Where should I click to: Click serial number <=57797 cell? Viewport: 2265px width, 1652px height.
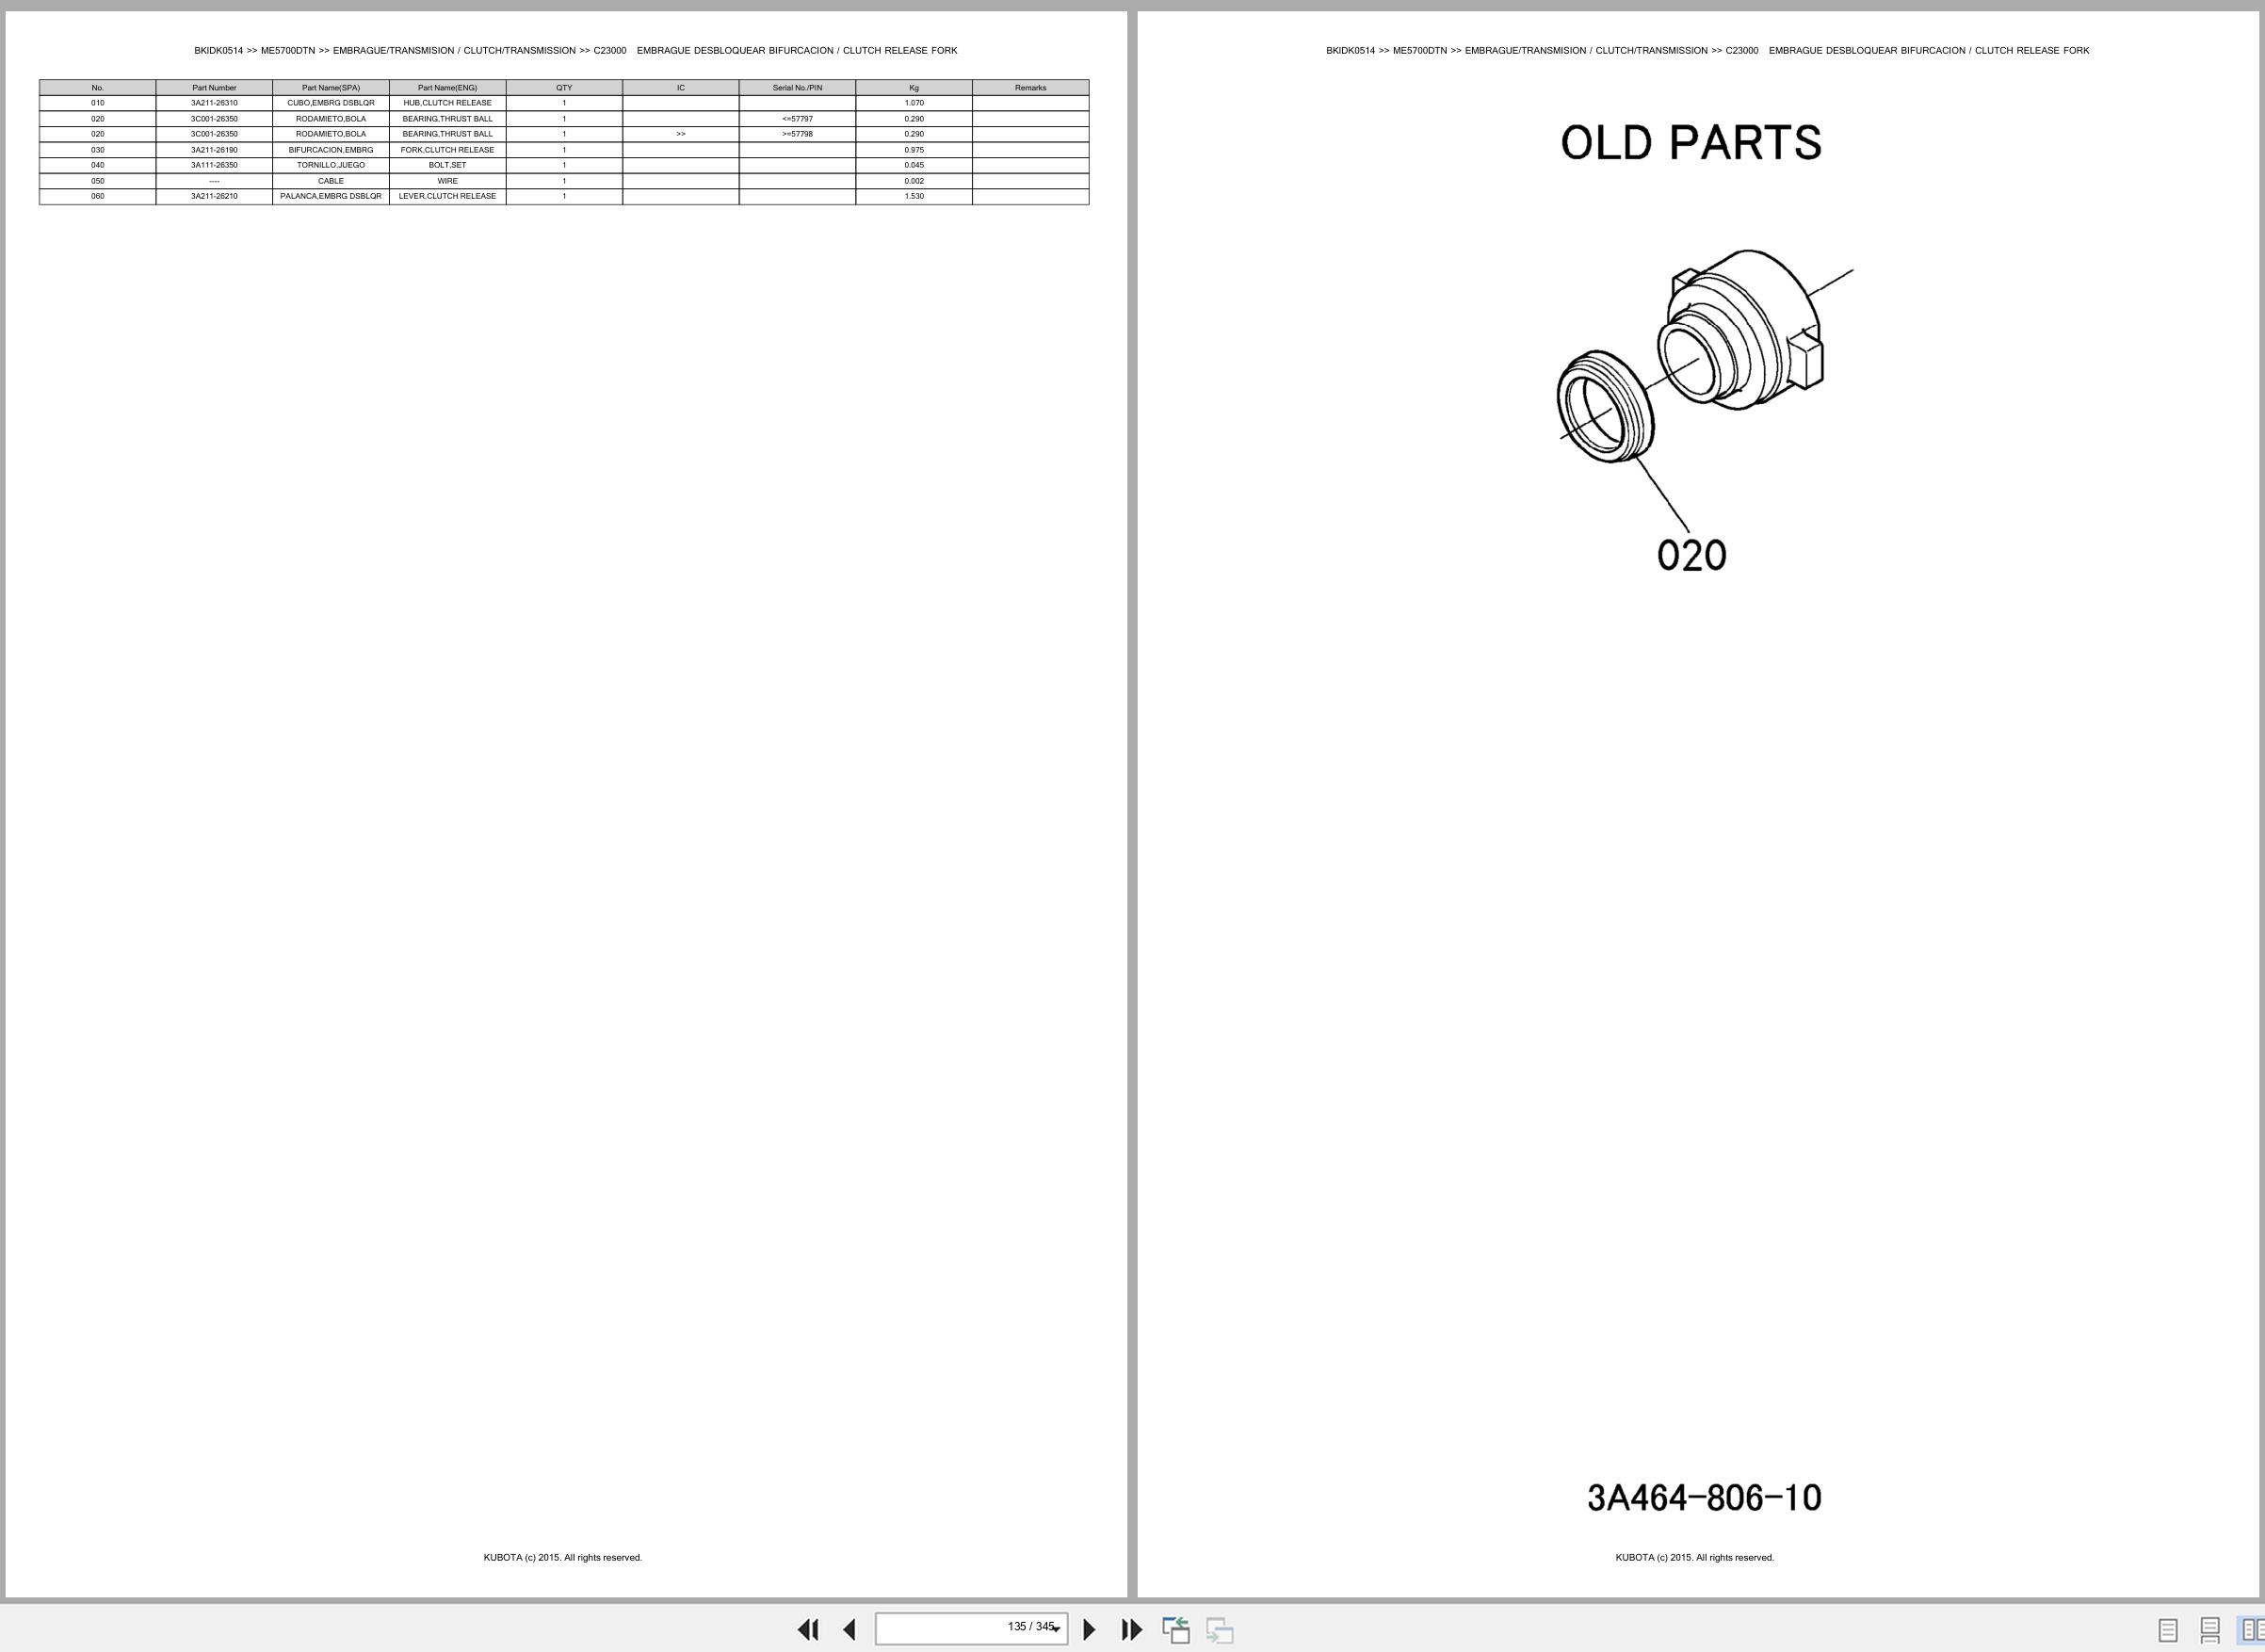(797, 119)
